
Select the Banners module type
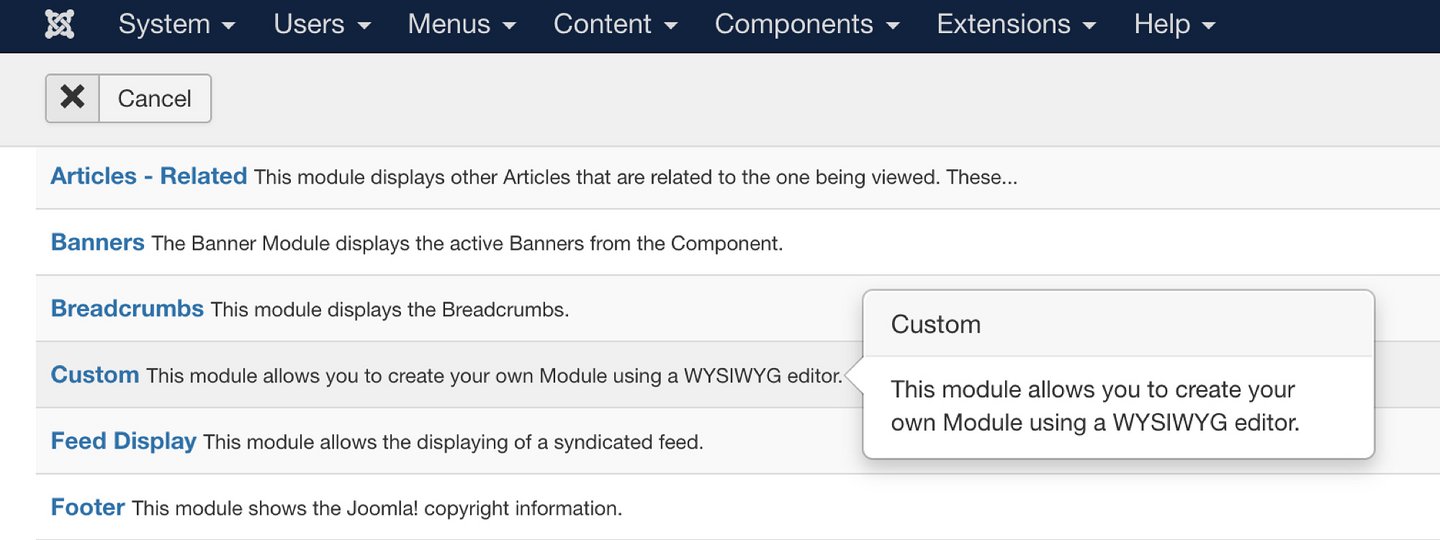pos(98,242)
